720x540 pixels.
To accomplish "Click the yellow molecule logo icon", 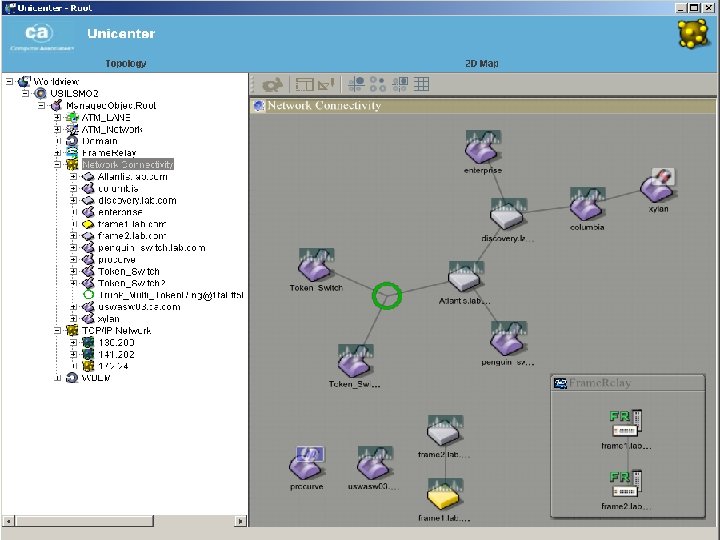I will [x=693, y=33].
